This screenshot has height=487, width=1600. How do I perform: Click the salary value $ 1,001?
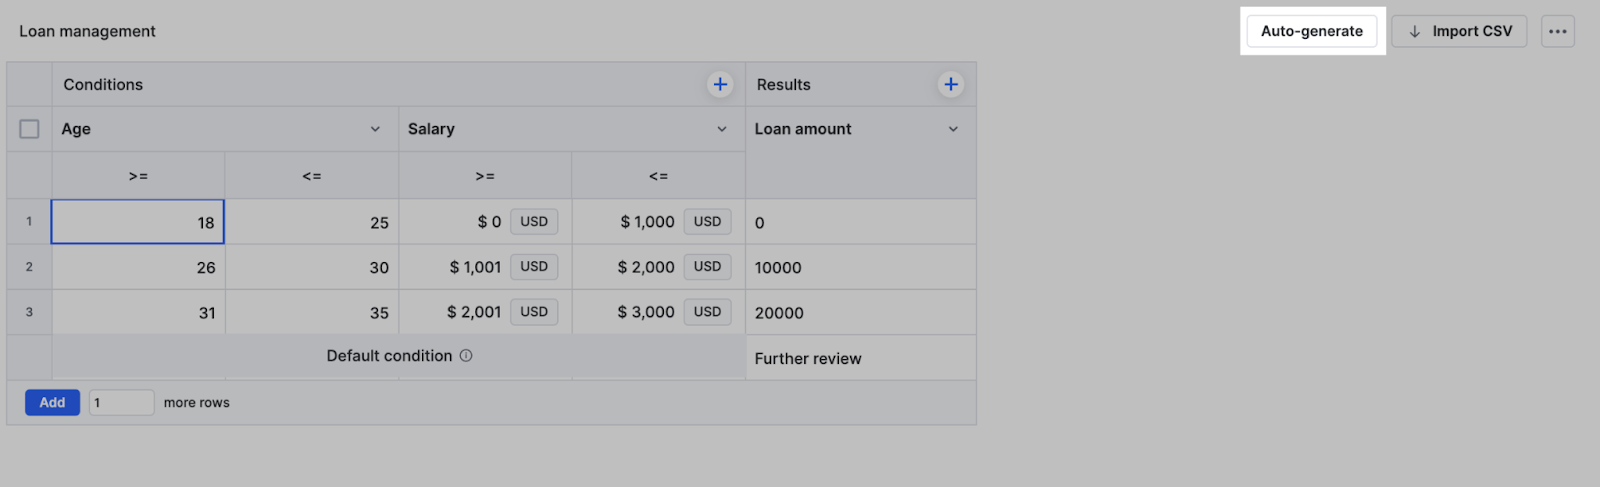click(475, 267)
